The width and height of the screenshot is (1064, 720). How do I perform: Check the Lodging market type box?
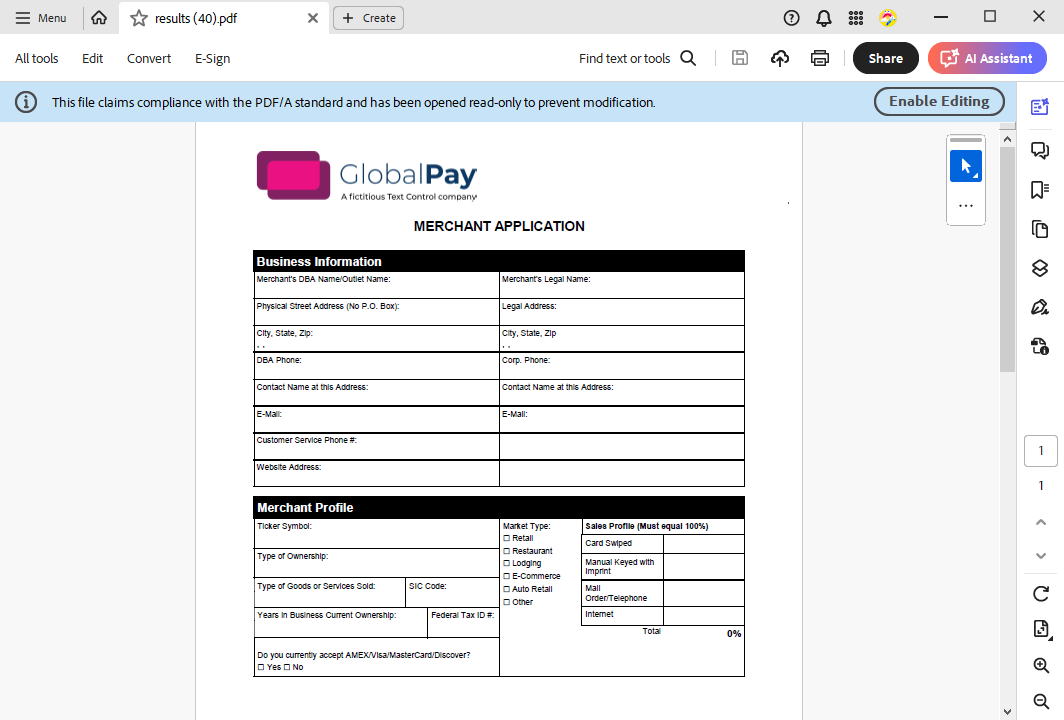click(x=506, y=563)
